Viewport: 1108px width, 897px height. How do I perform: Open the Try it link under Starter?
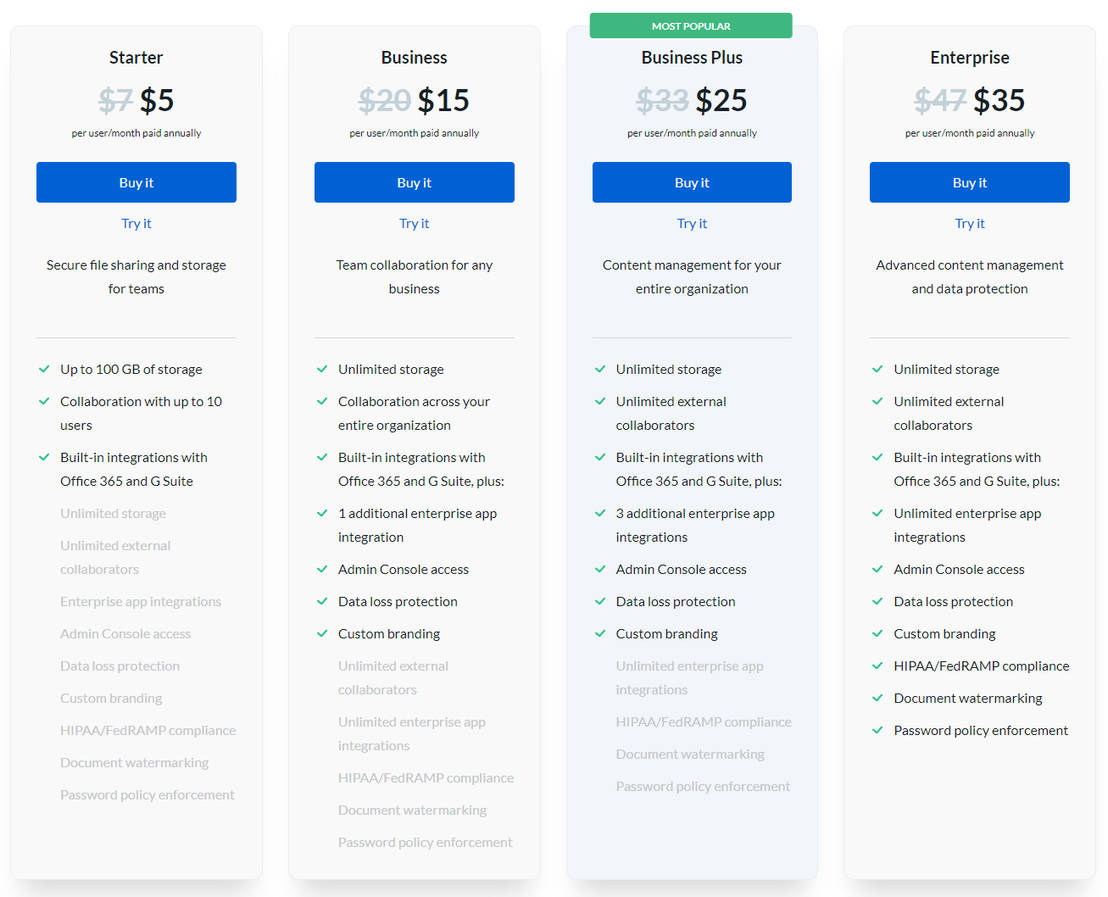click(x=136, y=223)
